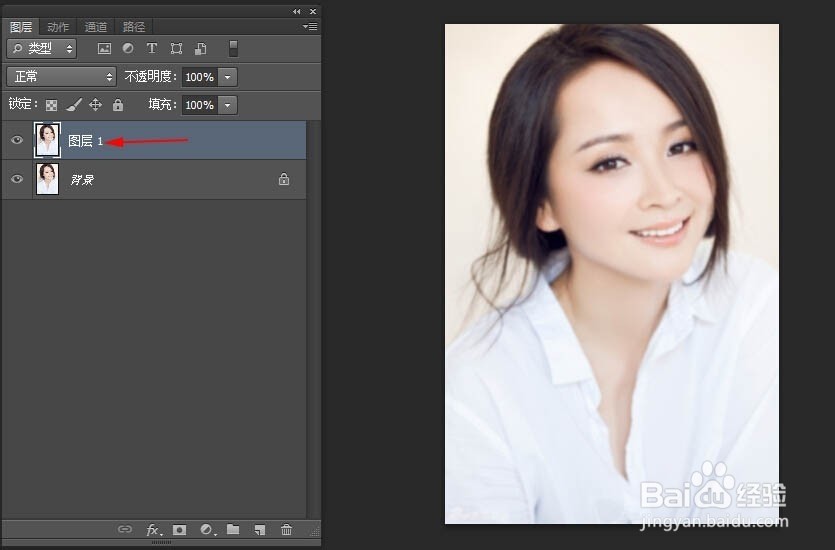Open the panel options menu

coord(310,26)
